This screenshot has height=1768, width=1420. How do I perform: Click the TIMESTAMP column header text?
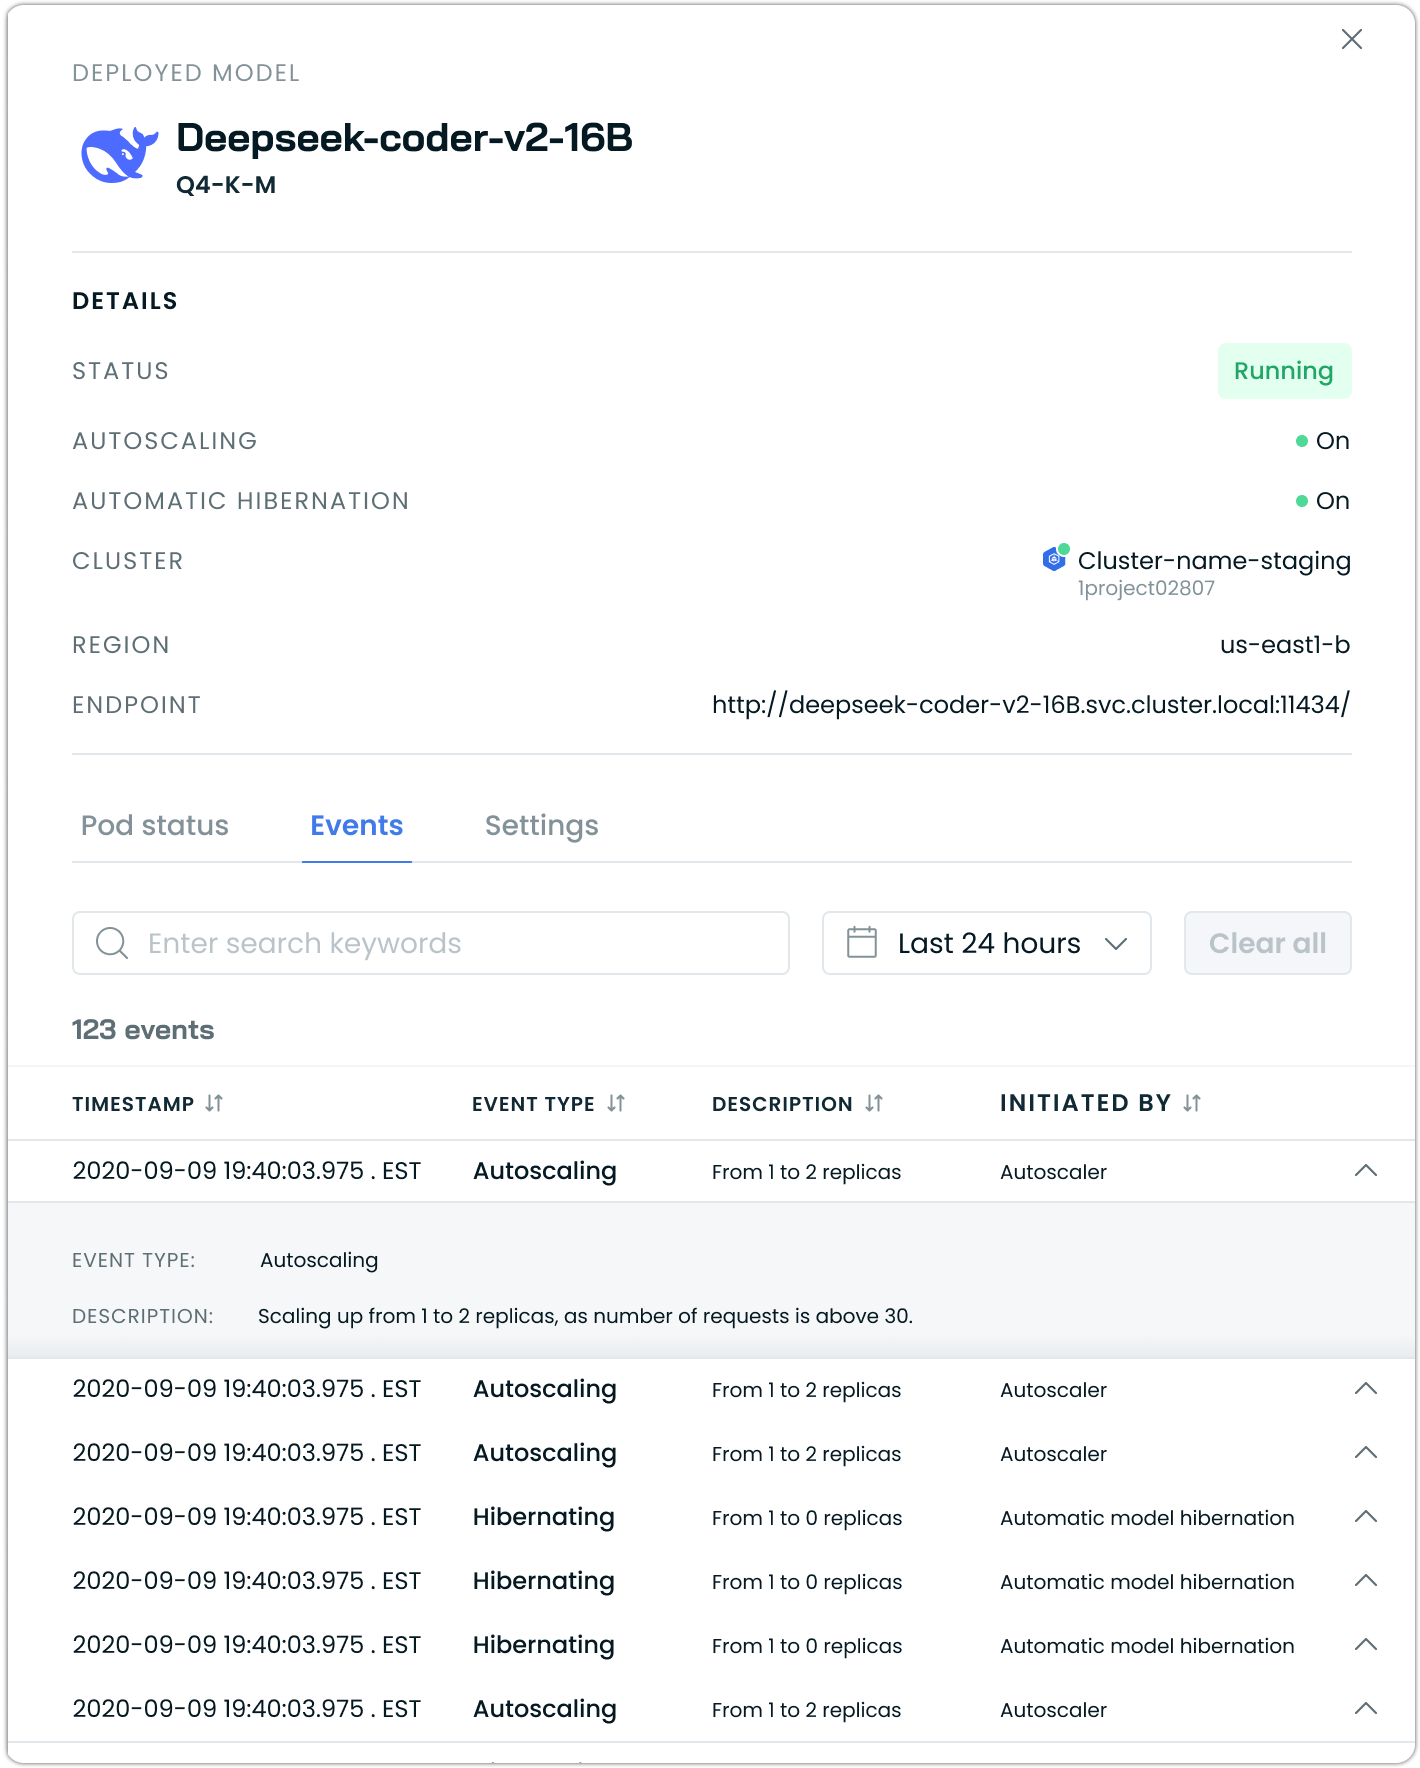pyautogui.click(x=133, y=1104)
